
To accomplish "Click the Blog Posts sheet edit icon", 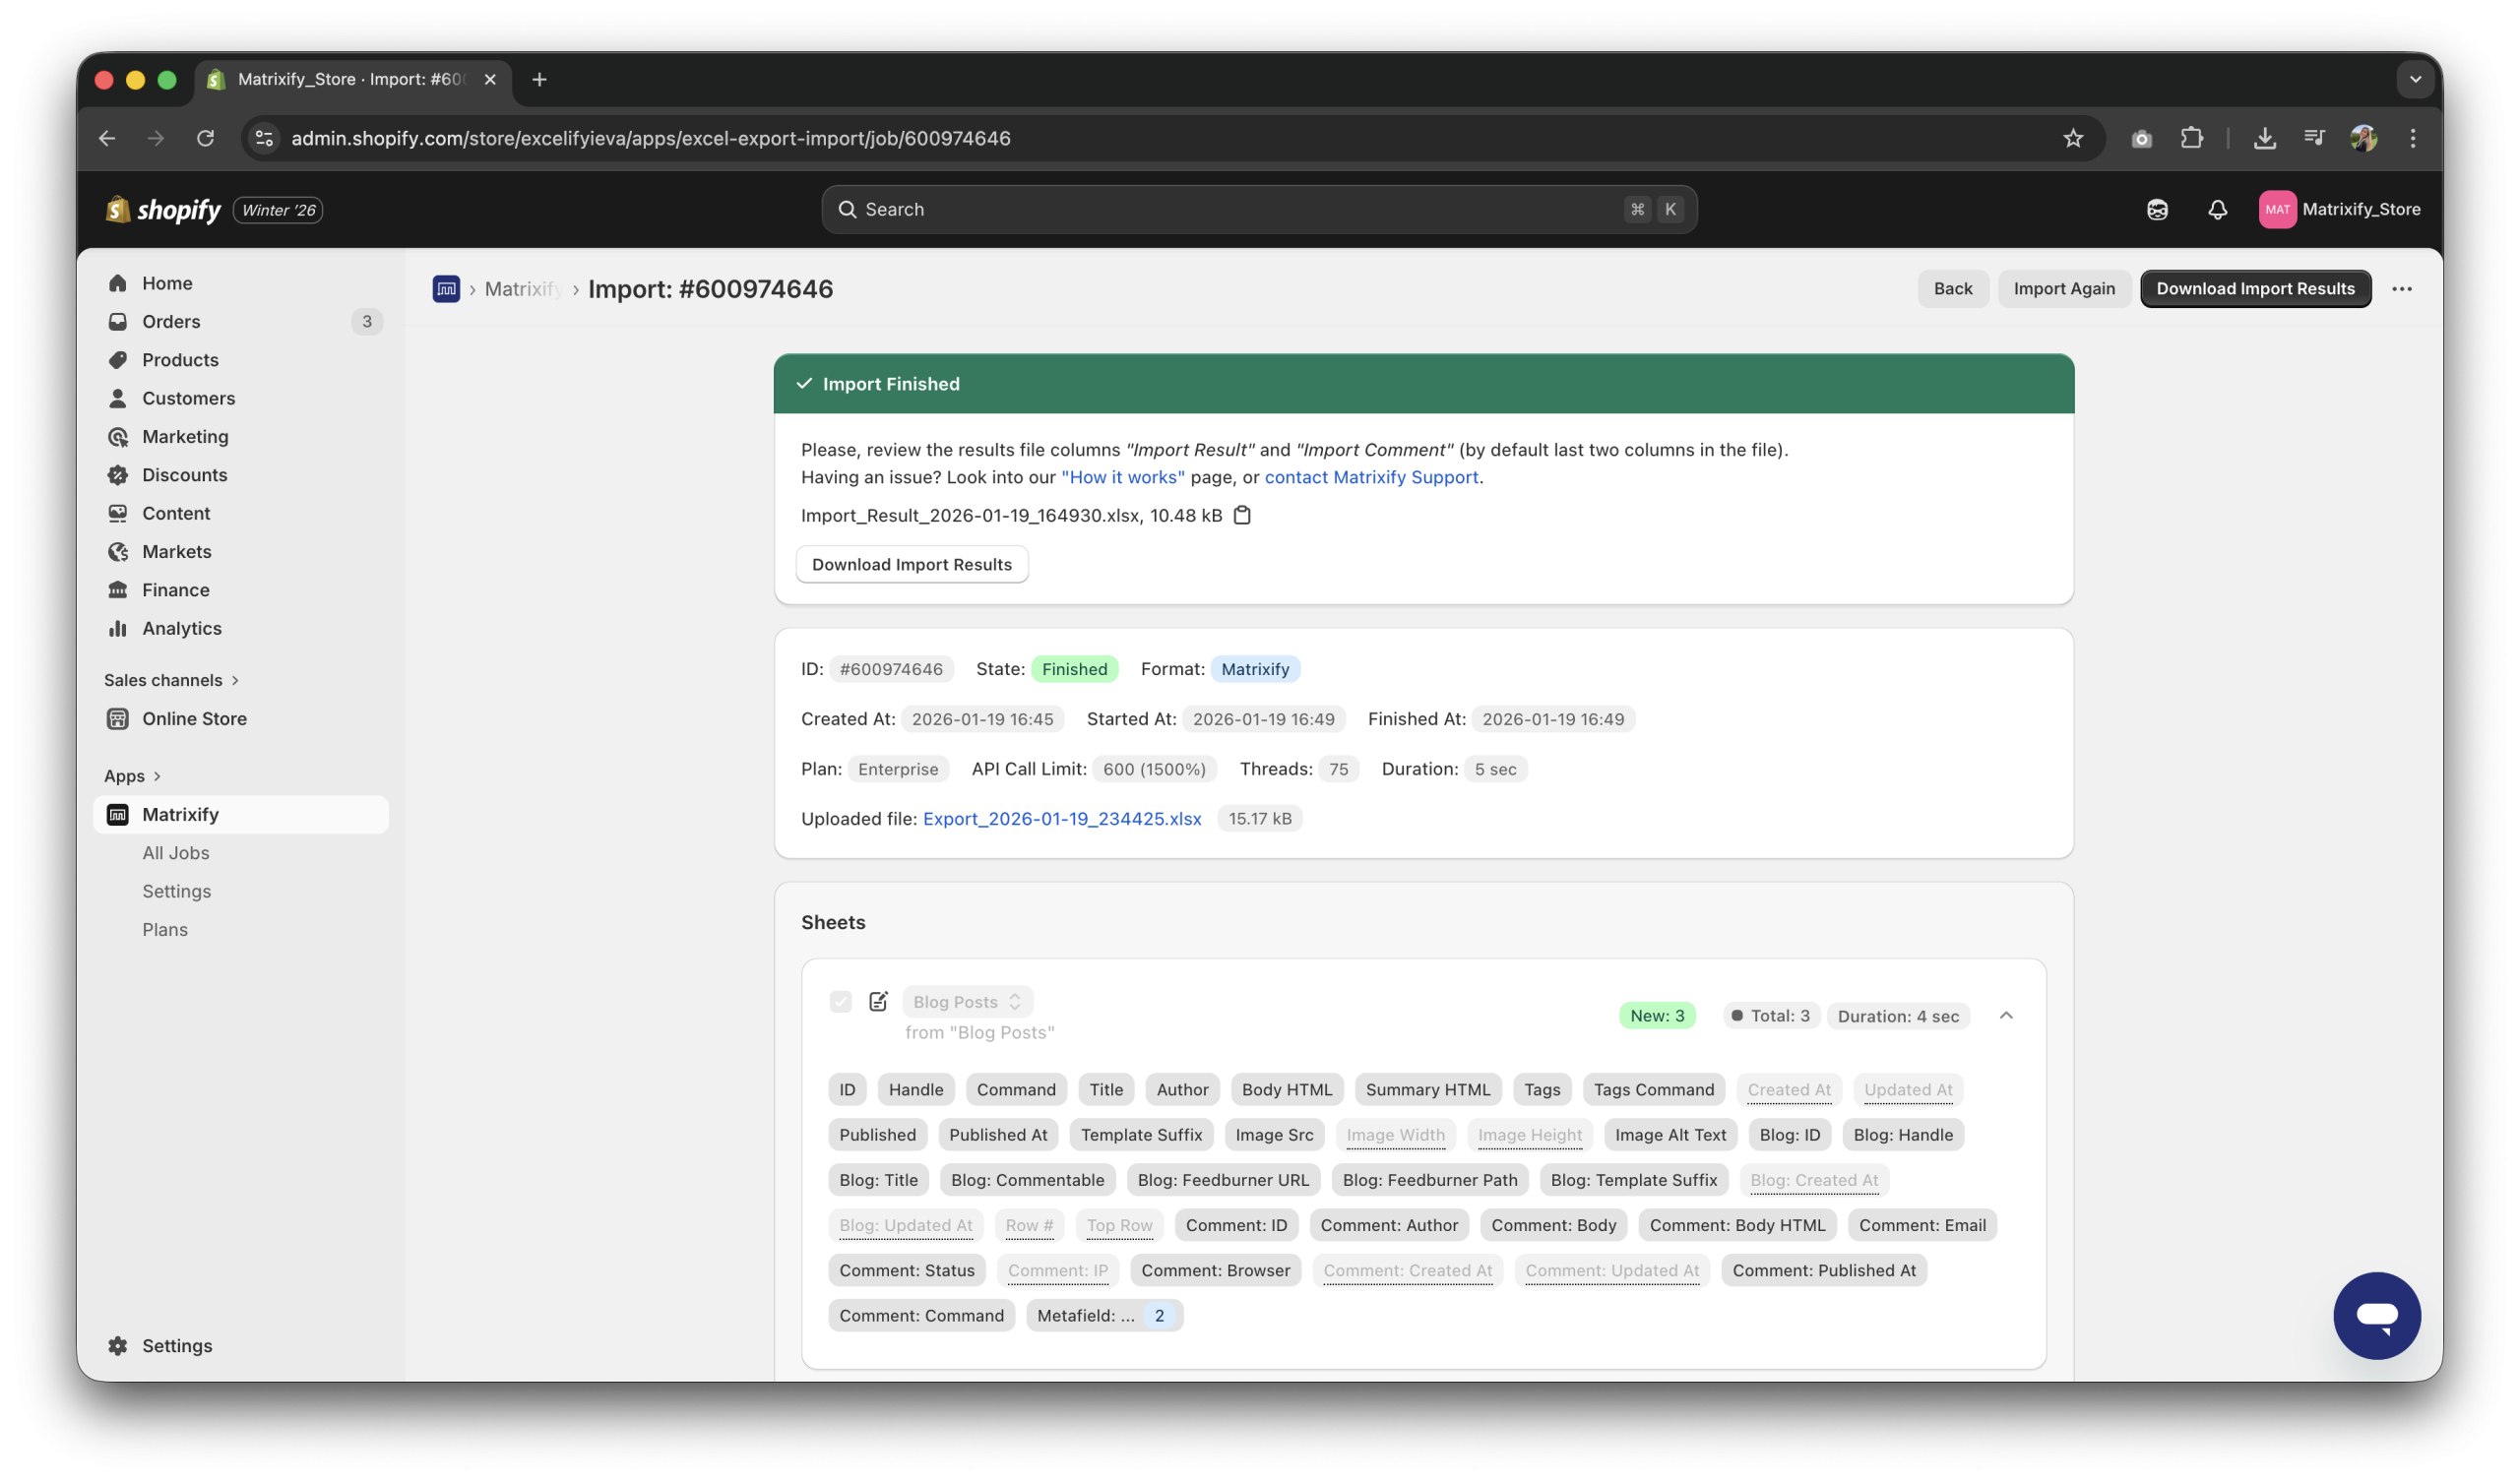I will point(878,1001).
